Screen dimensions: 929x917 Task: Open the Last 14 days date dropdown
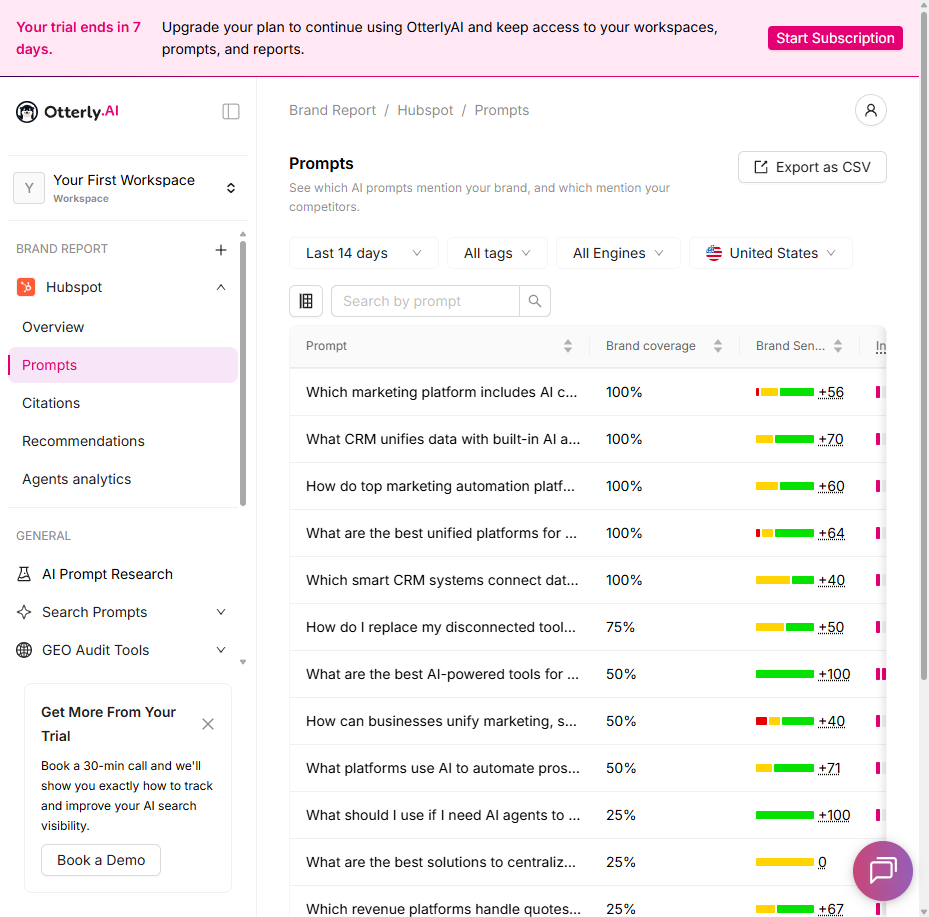click(x=363, y=253)
